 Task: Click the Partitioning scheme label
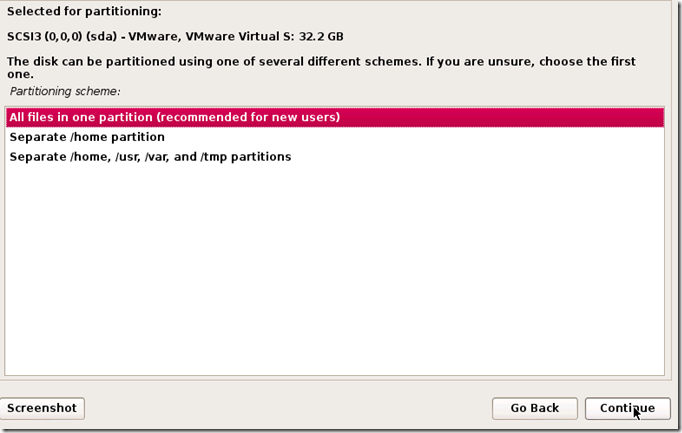(x=65, y=91)
